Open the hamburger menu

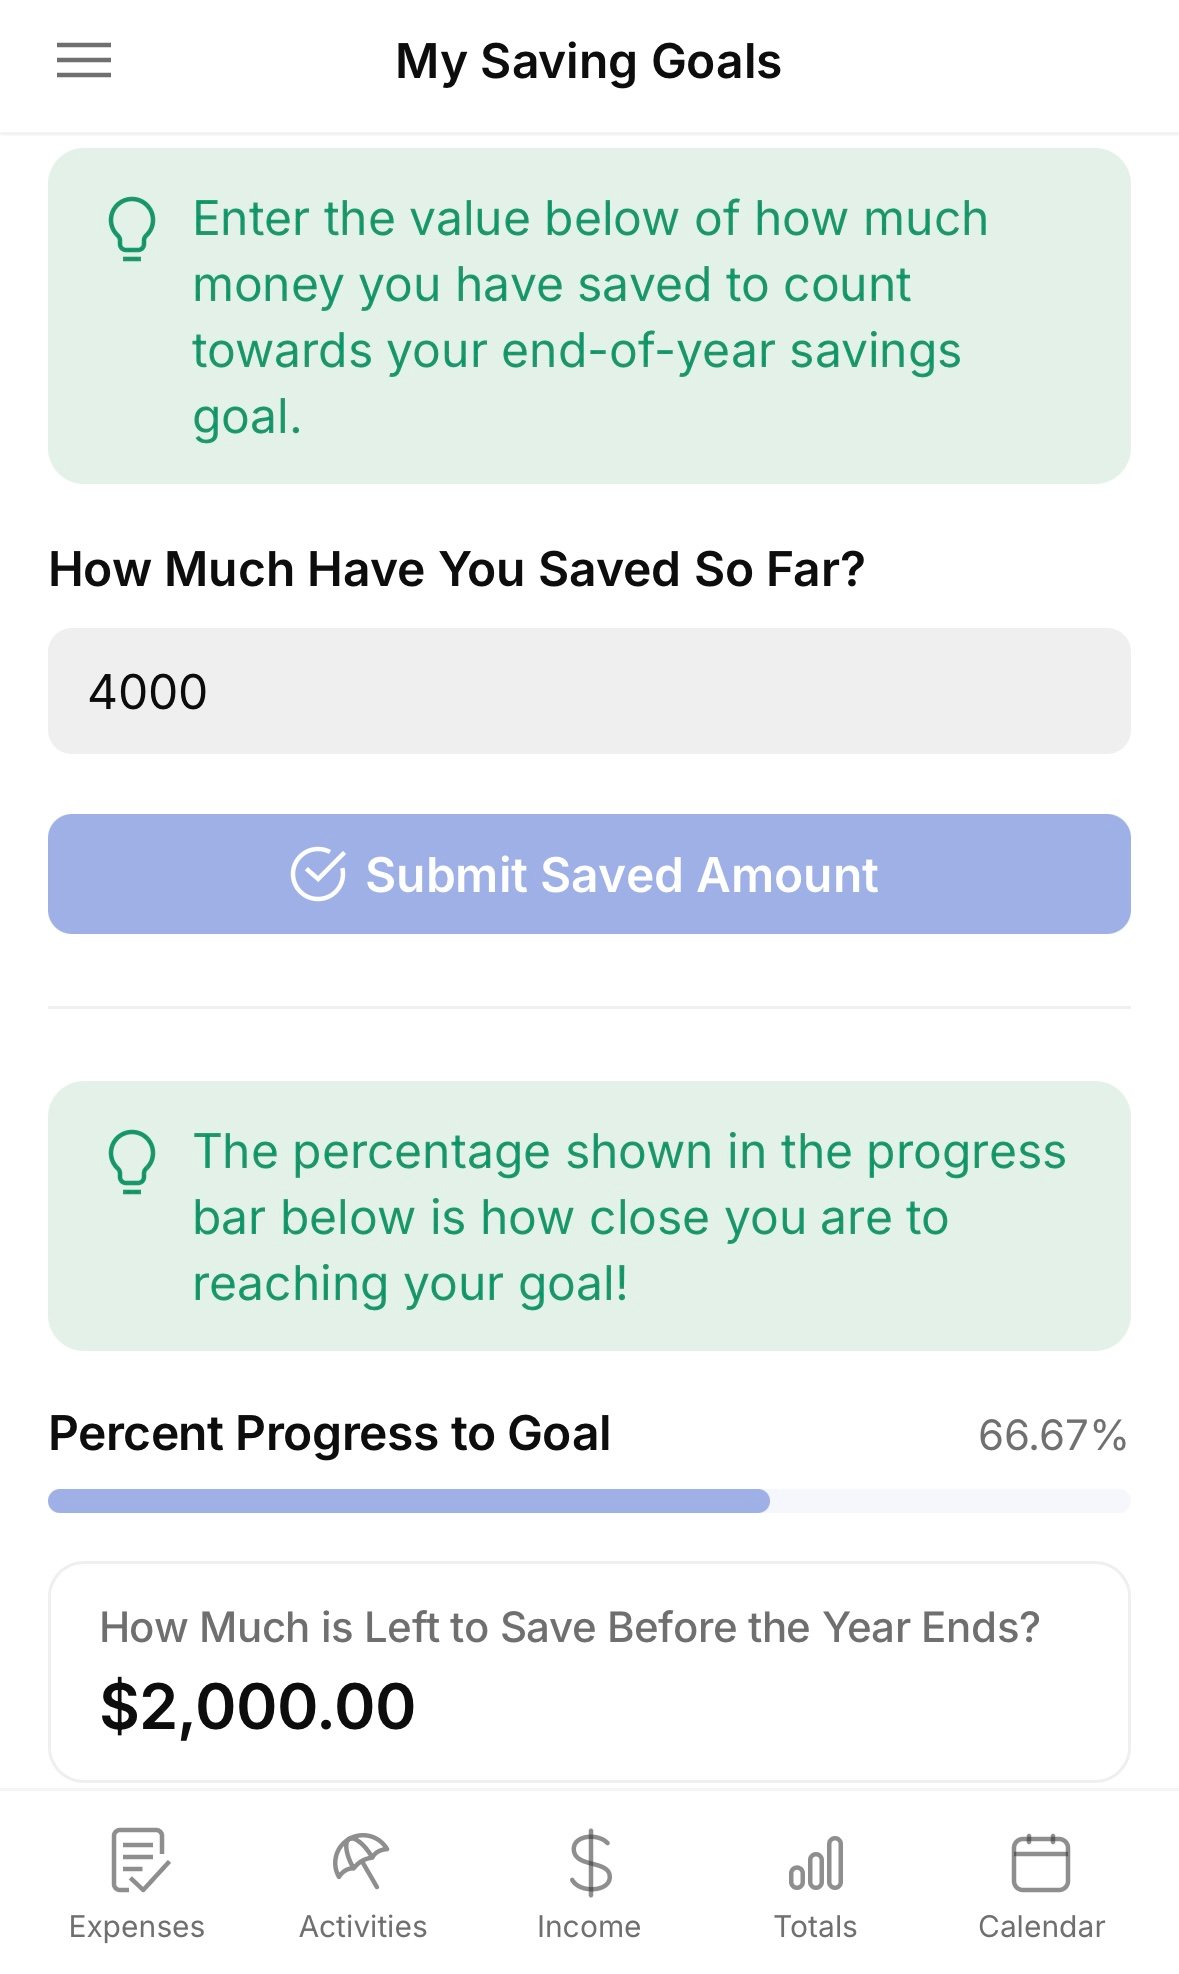pos(84,61)
